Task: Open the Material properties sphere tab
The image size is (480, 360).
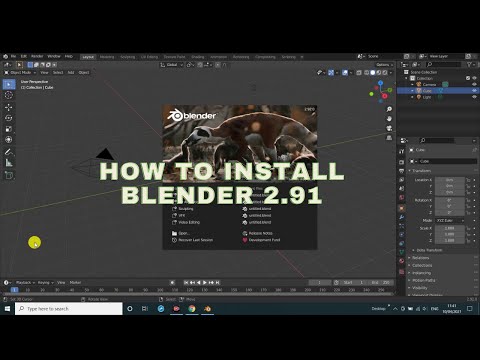Action: [x=402, y=261]
